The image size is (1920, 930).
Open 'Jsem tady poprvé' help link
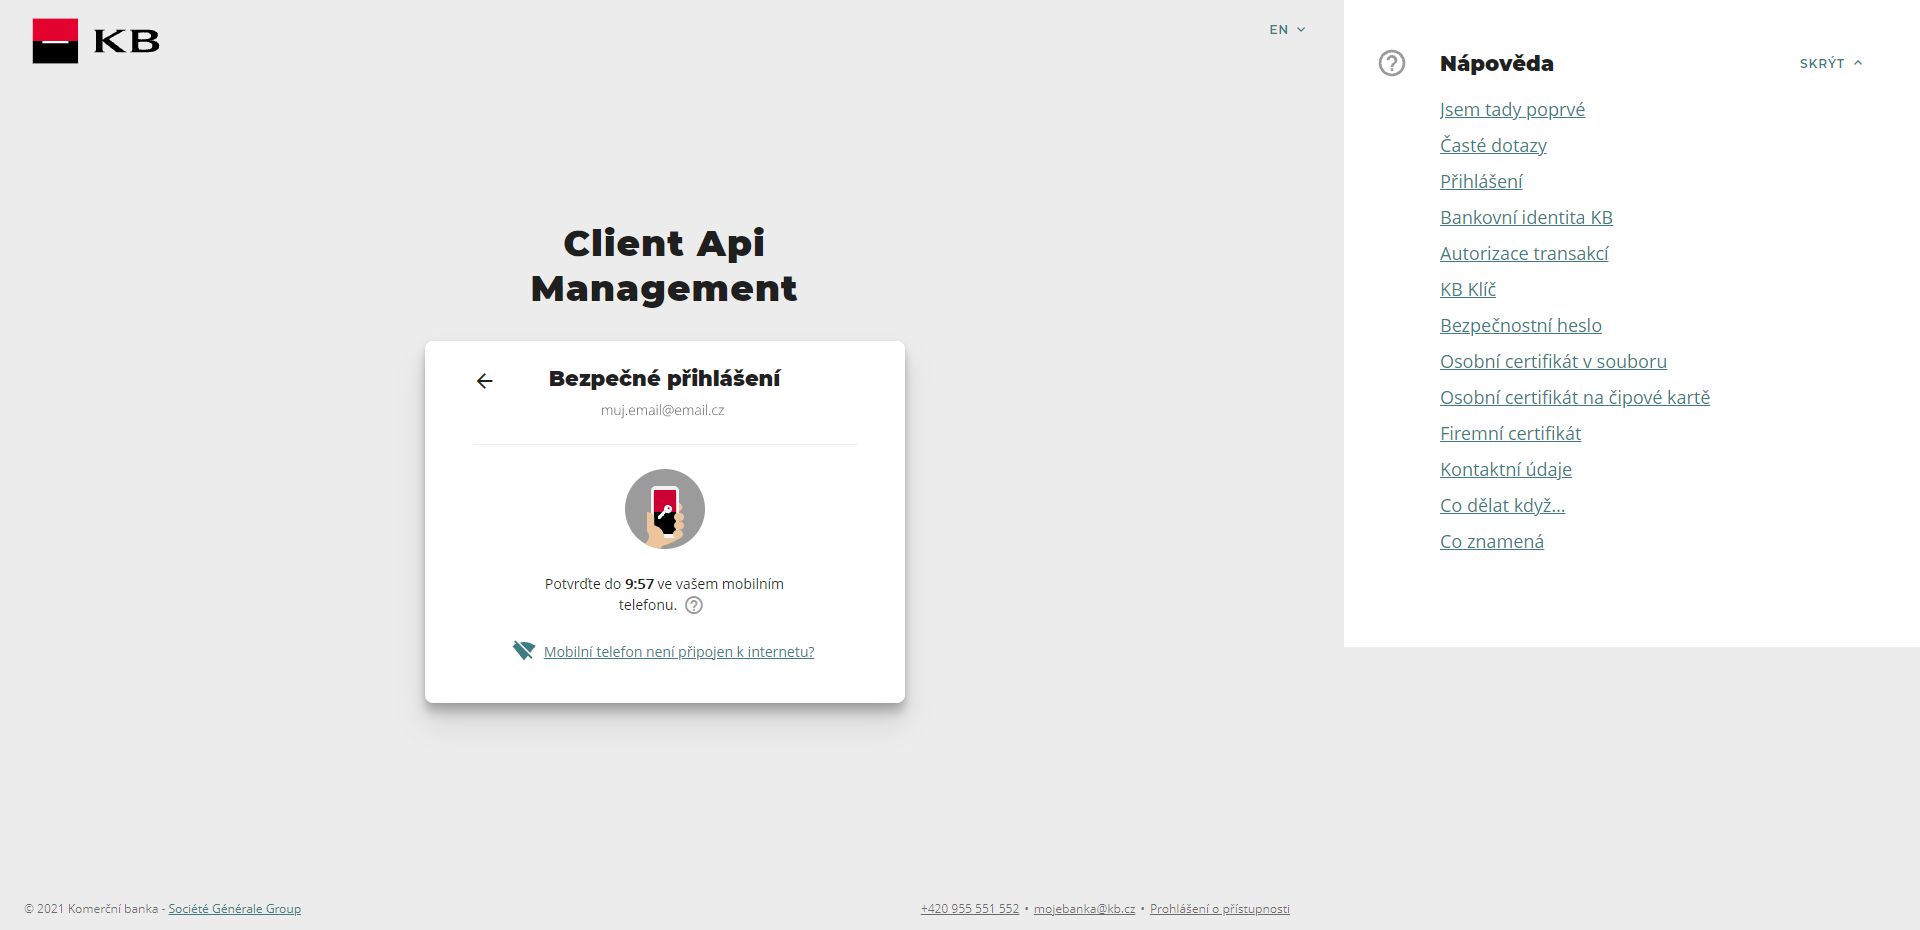tap(1512, 110)
